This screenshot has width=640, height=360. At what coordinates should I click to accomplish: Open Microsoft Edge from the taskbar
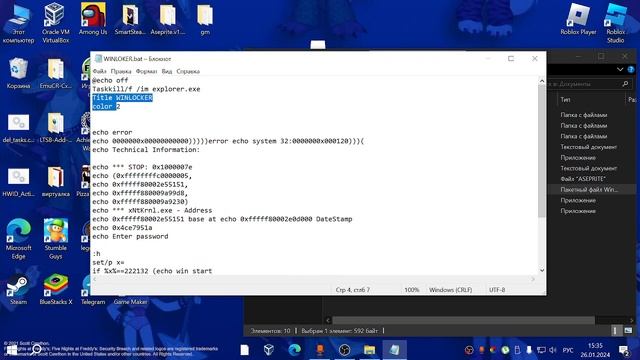coord(294,350)
